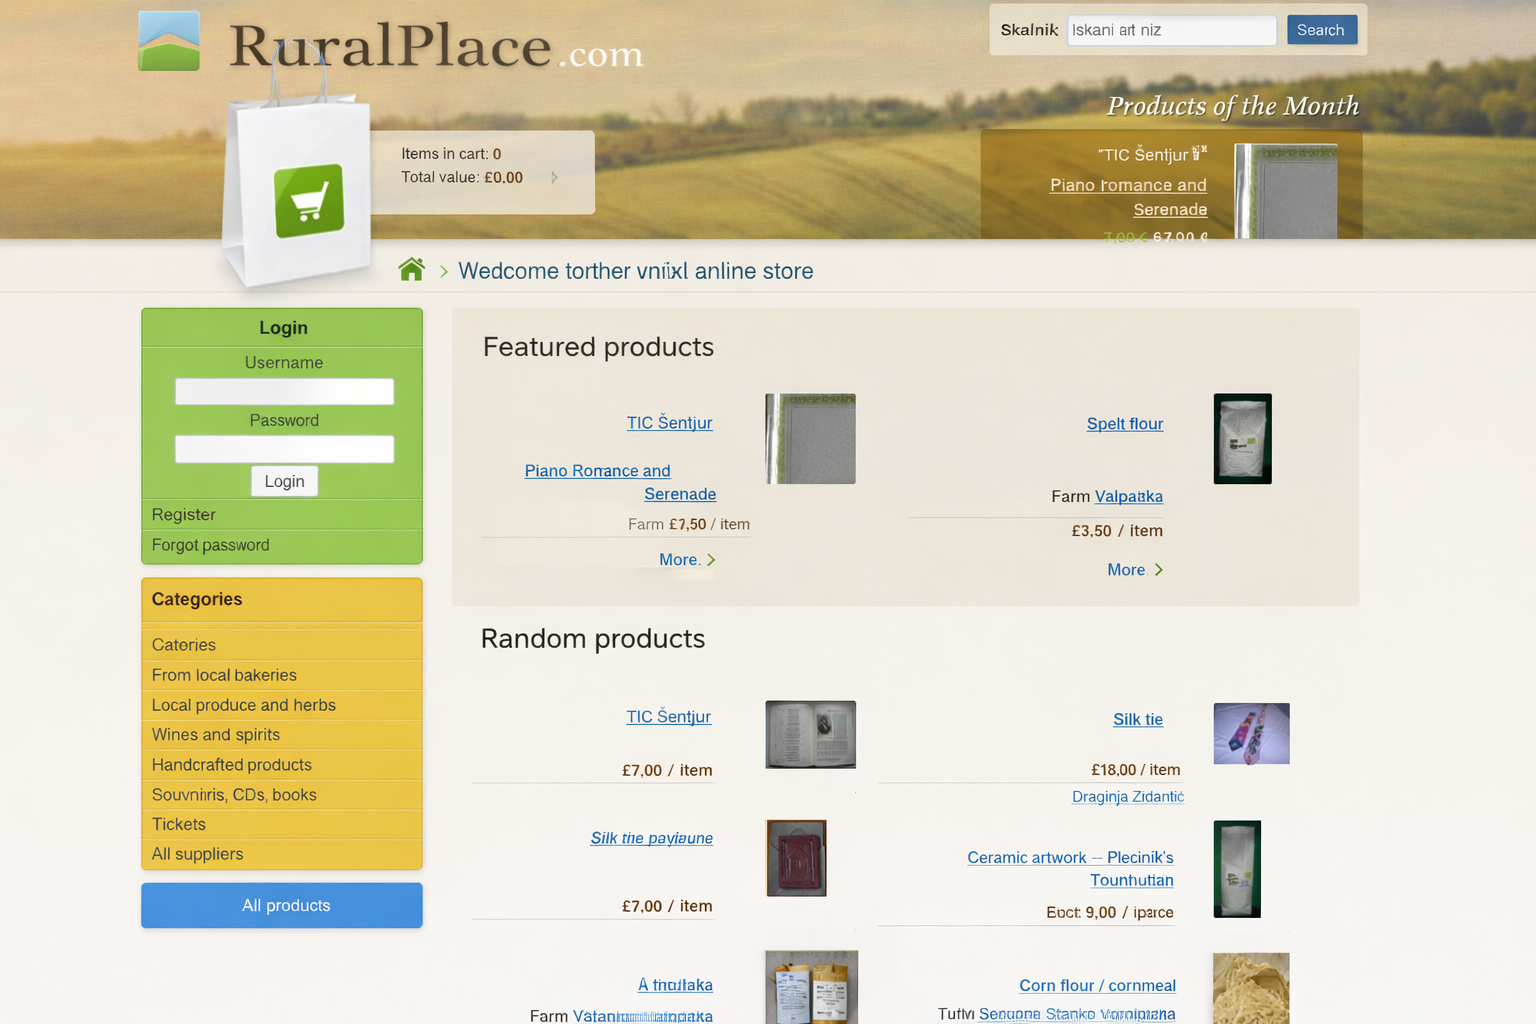
Task: Click the site search text box
Action: coord(1170,30)
